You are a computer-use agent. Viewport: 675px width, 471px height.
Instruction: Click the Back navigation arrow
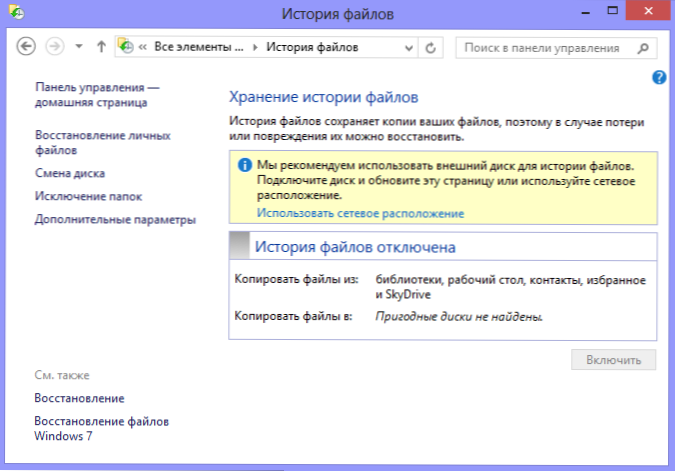[x=26, y=46]
